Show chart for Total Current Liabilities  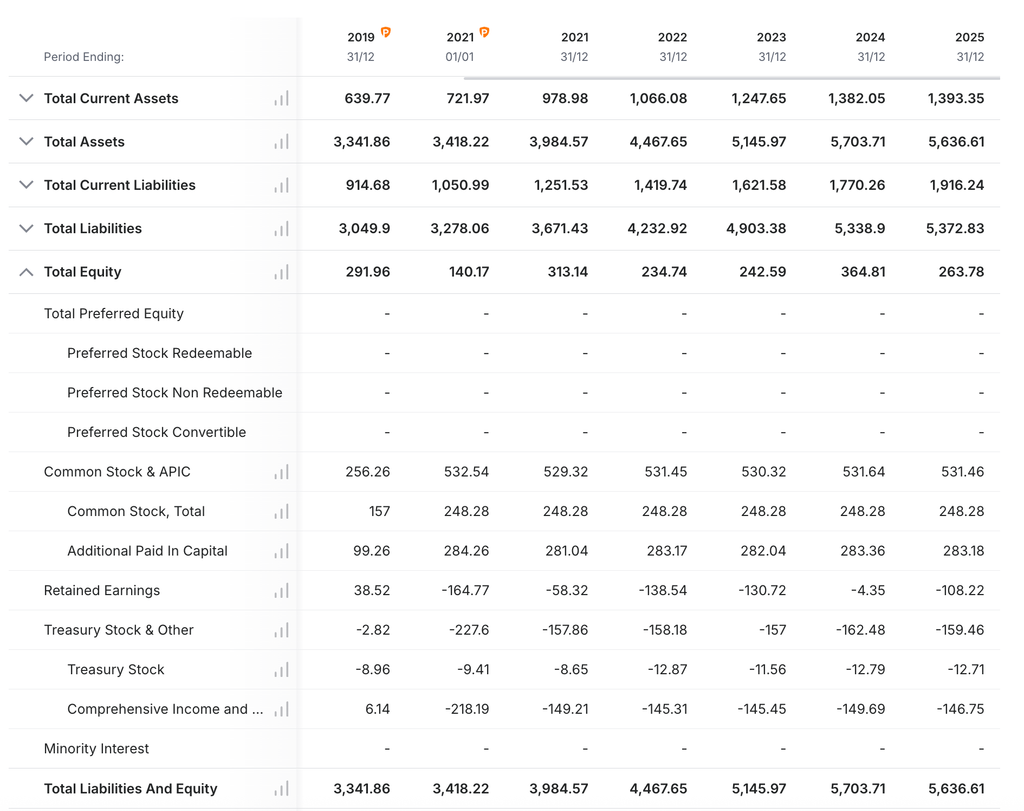coord(281,185)
